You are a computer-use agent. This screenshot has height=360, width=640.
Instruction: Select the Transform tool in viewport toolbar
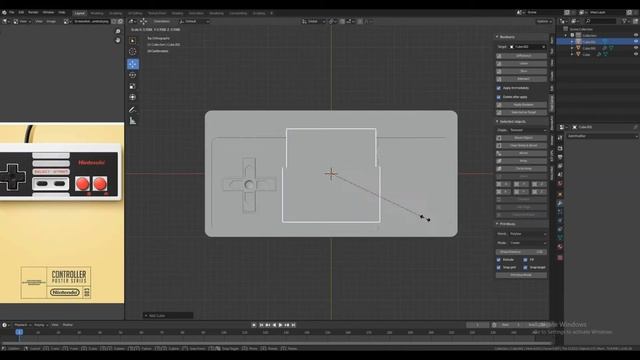133,97
